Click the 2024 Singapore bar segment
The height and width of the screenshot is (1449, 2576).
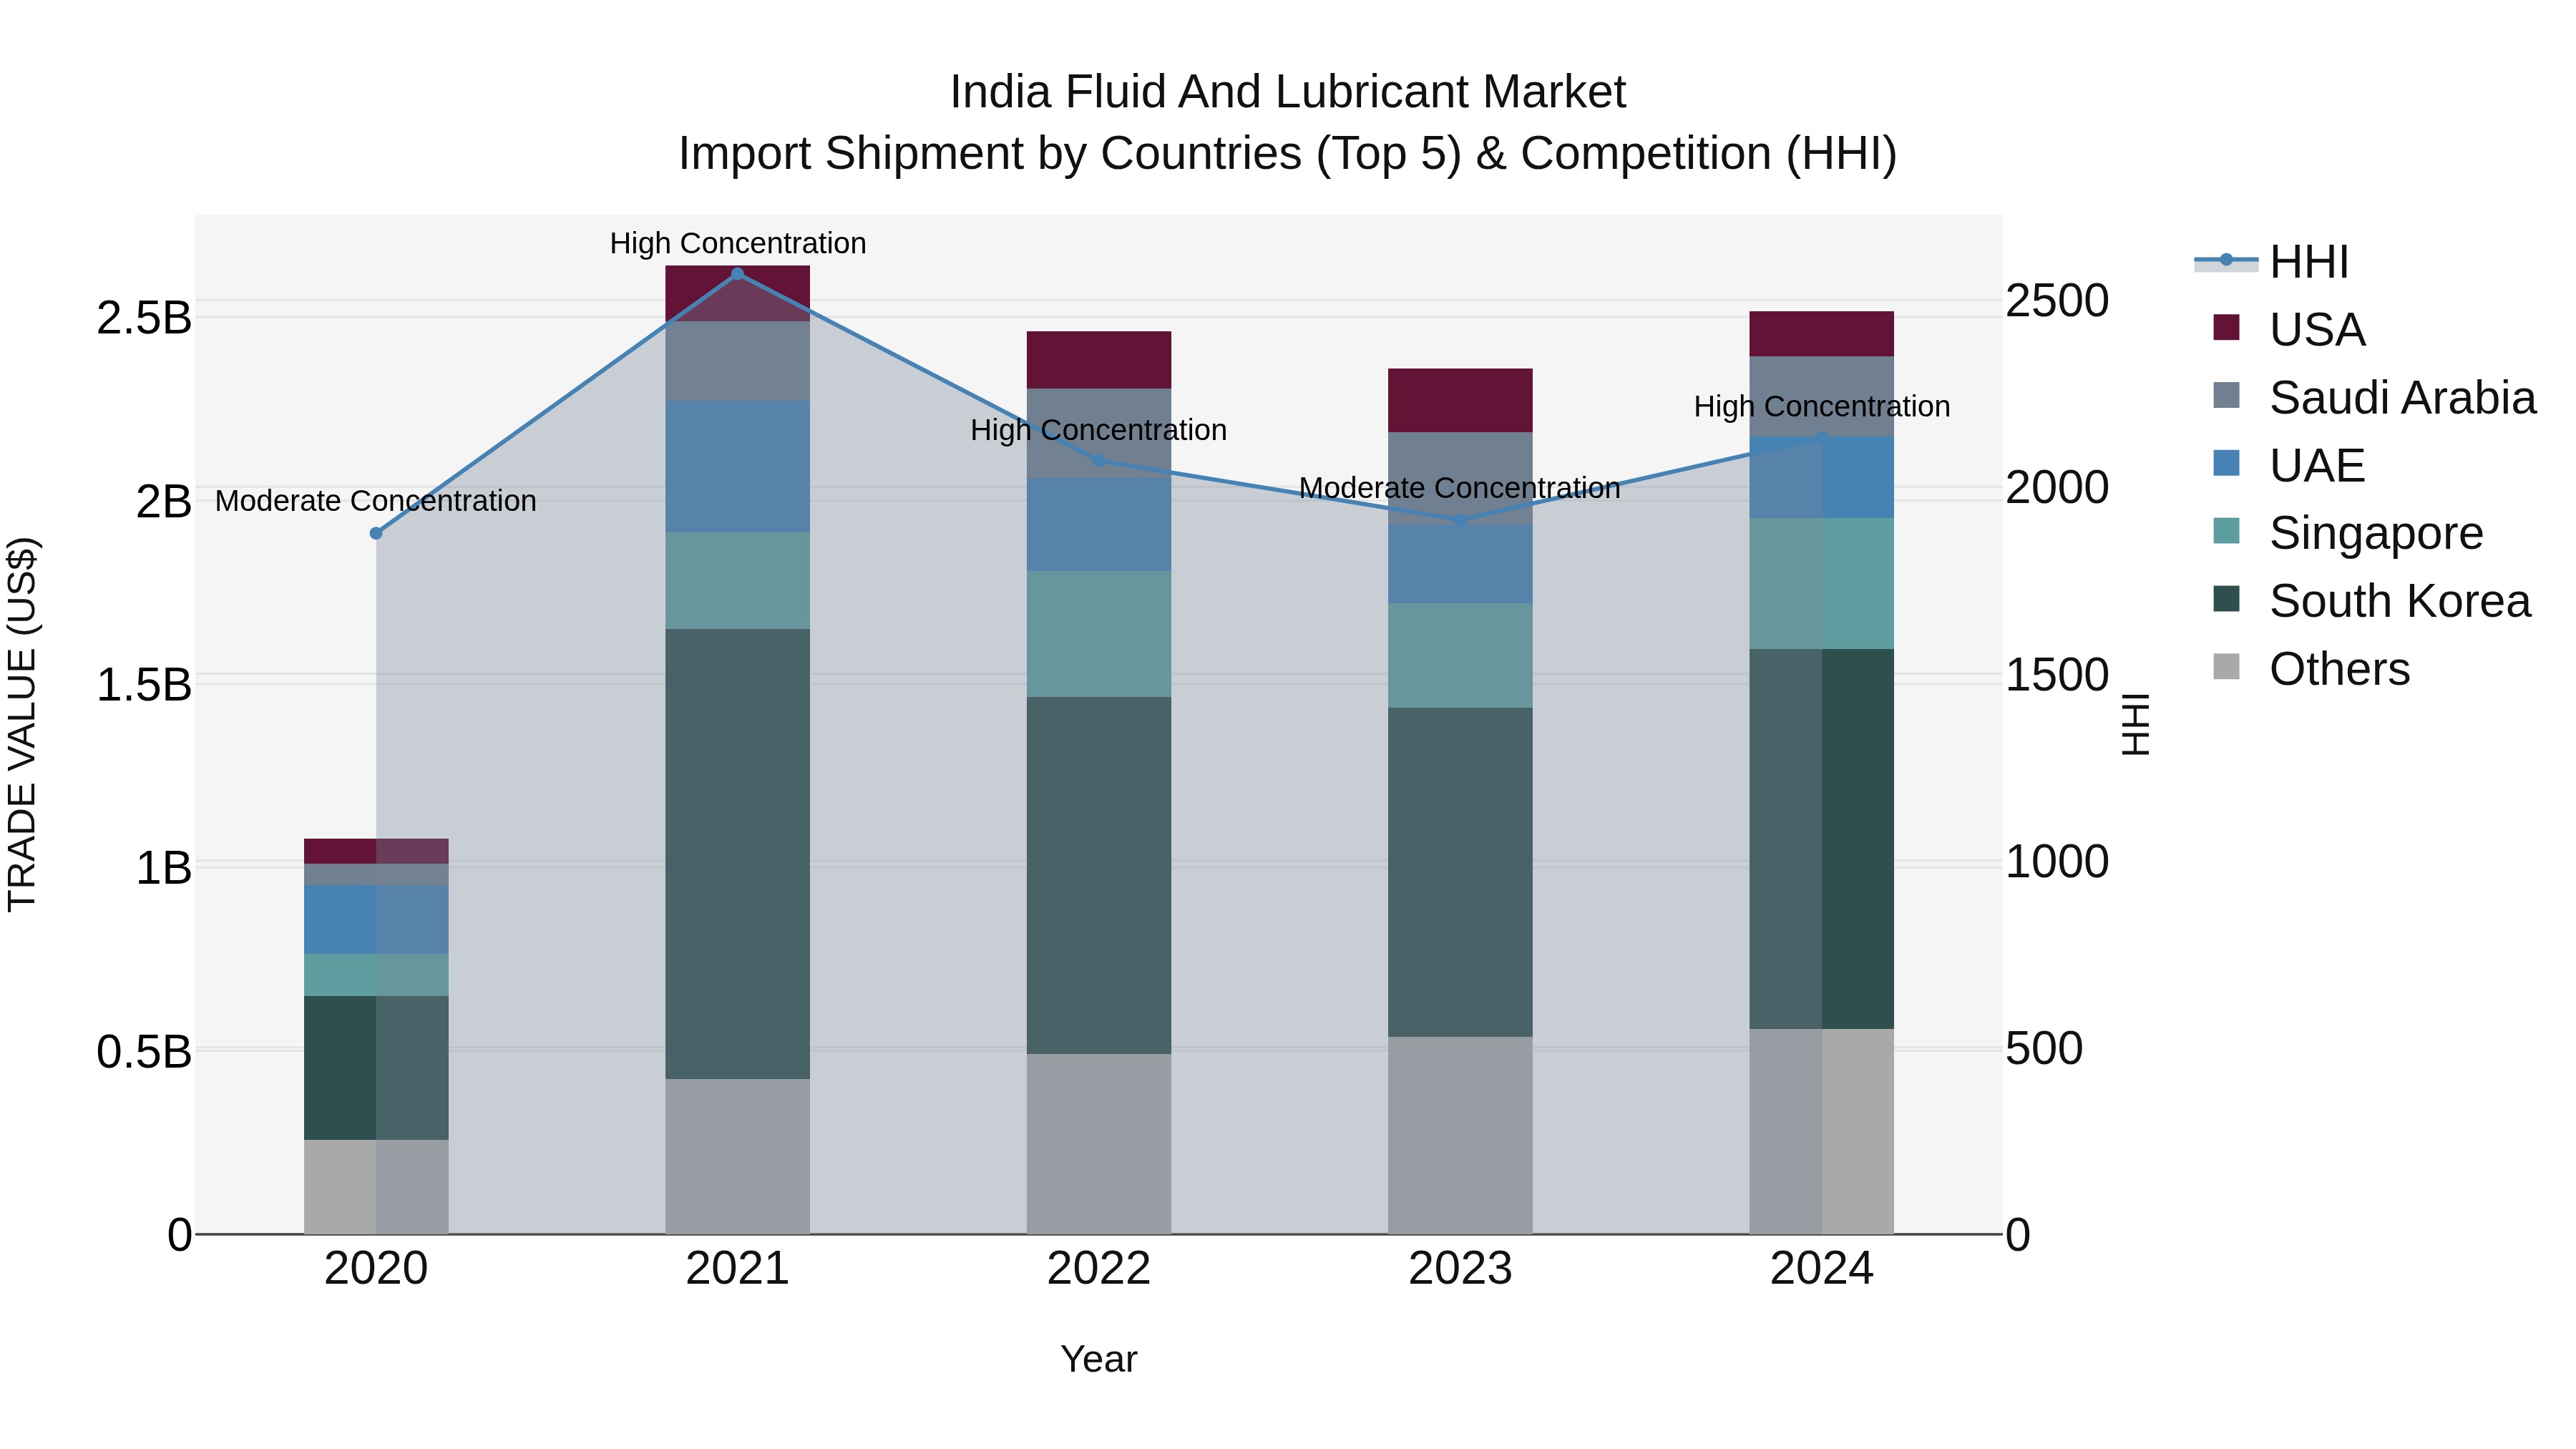coord(1822,584)
